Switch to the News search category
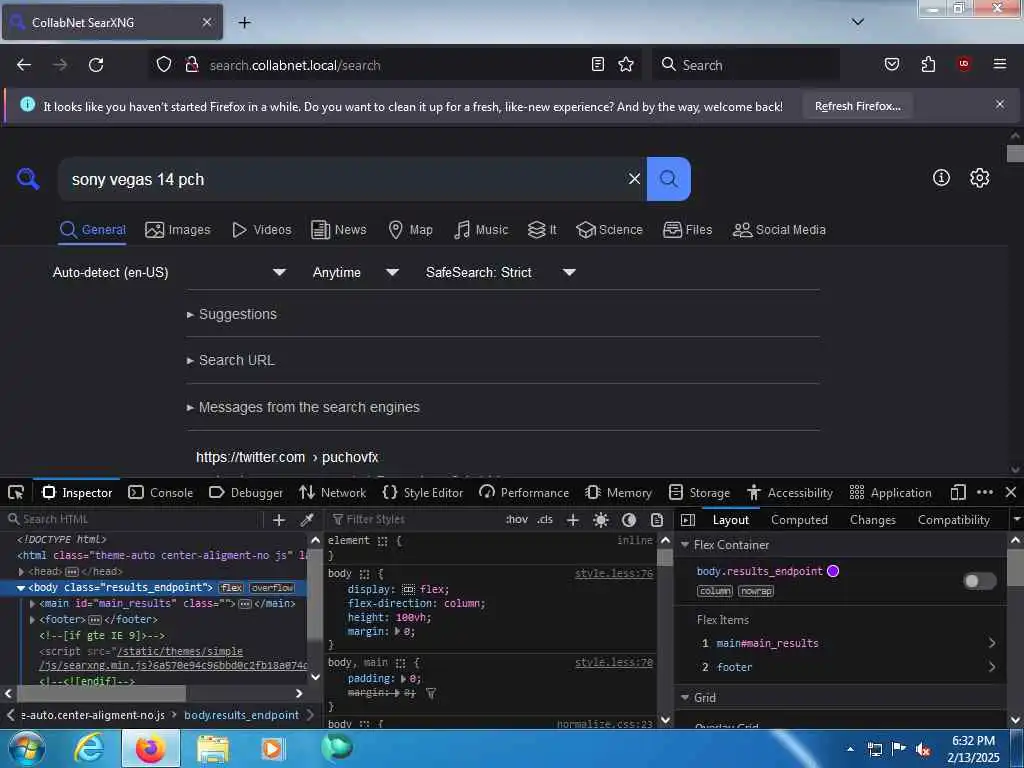This screenshot has width=1024, height=768. pos(339,230)
